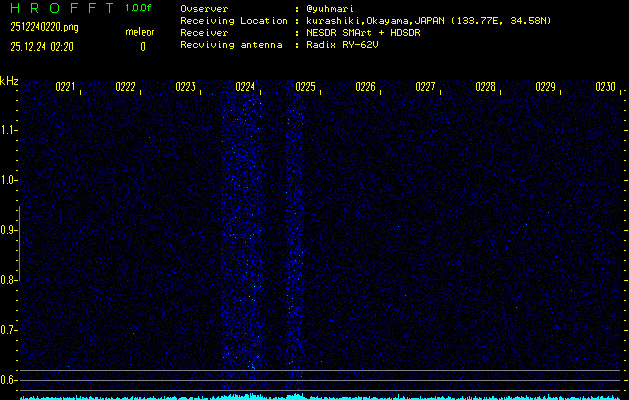The width and height of the screenshot is (629, 400).
Task: Click the gray vertical range bar near 0.9 kHz
Action: click(19, 243)
